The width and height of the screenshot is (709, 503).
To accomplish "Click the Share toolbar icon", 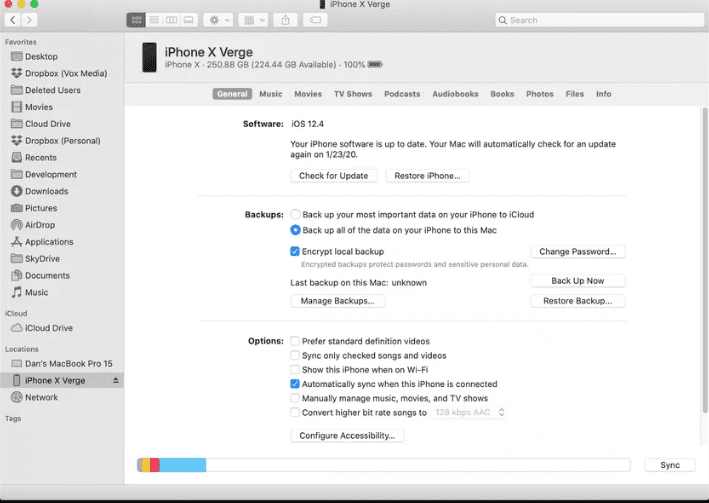I will (x=285, y=20).
